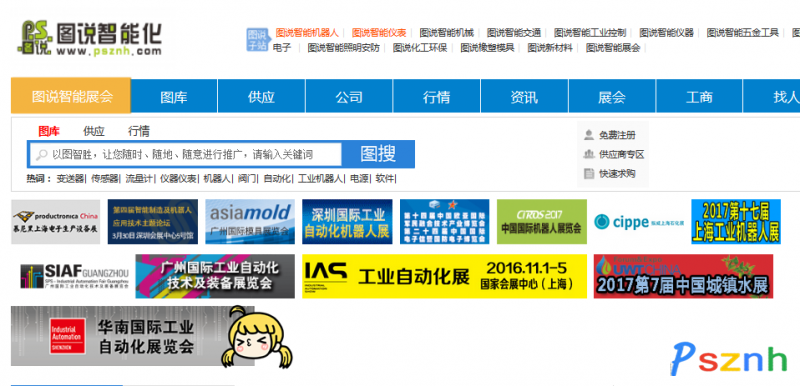Viewport: 800px width, 386px height.
Task: Switch search tab to 供应
Action: coord(94,131)
